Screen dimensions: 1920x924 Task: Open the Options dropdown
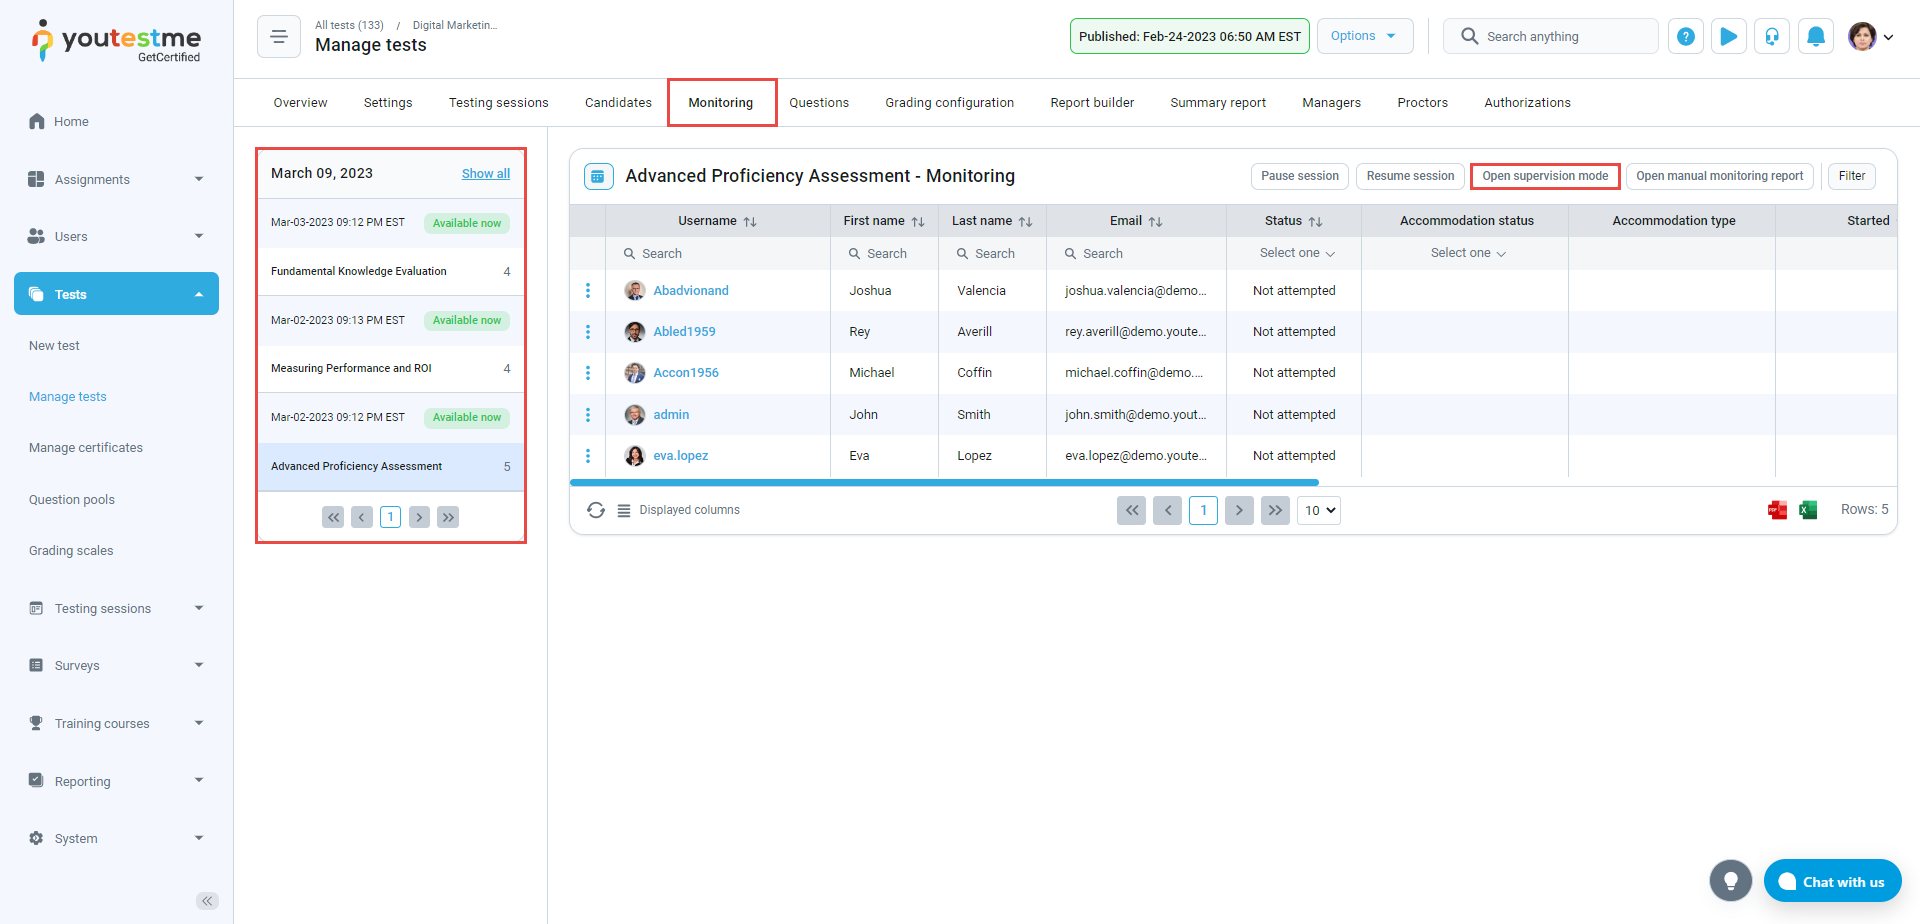(1364, 36)
